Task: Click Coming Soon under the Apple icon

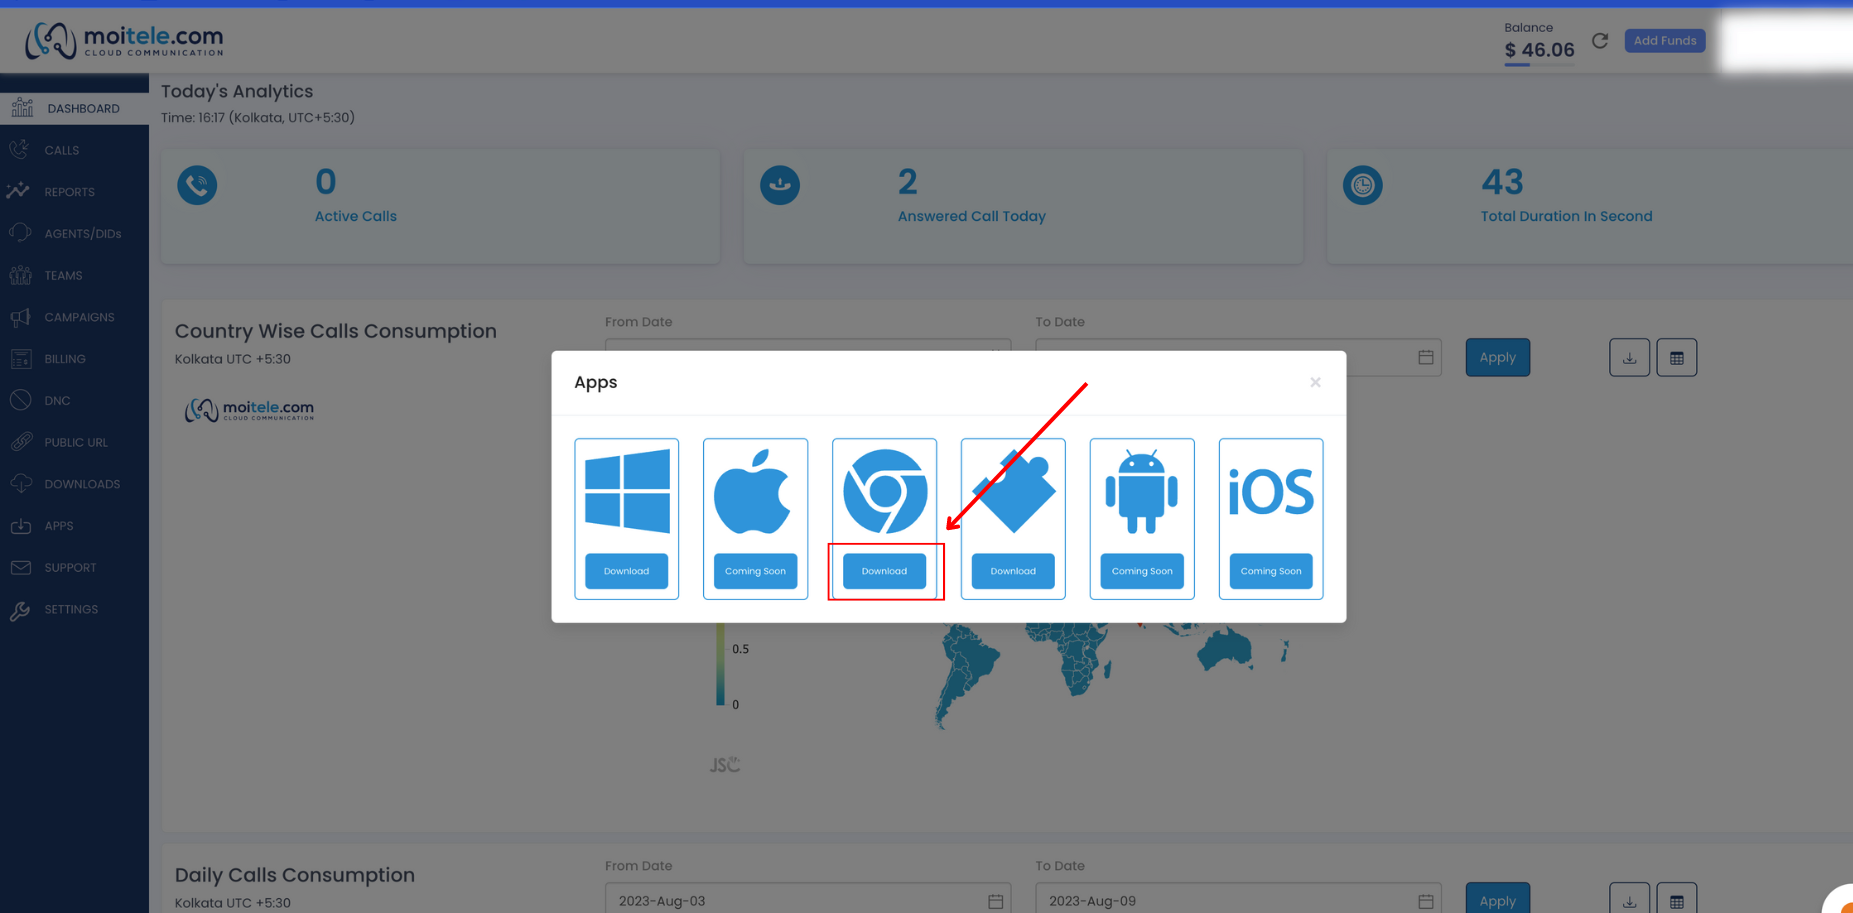Action: (755, 571)
